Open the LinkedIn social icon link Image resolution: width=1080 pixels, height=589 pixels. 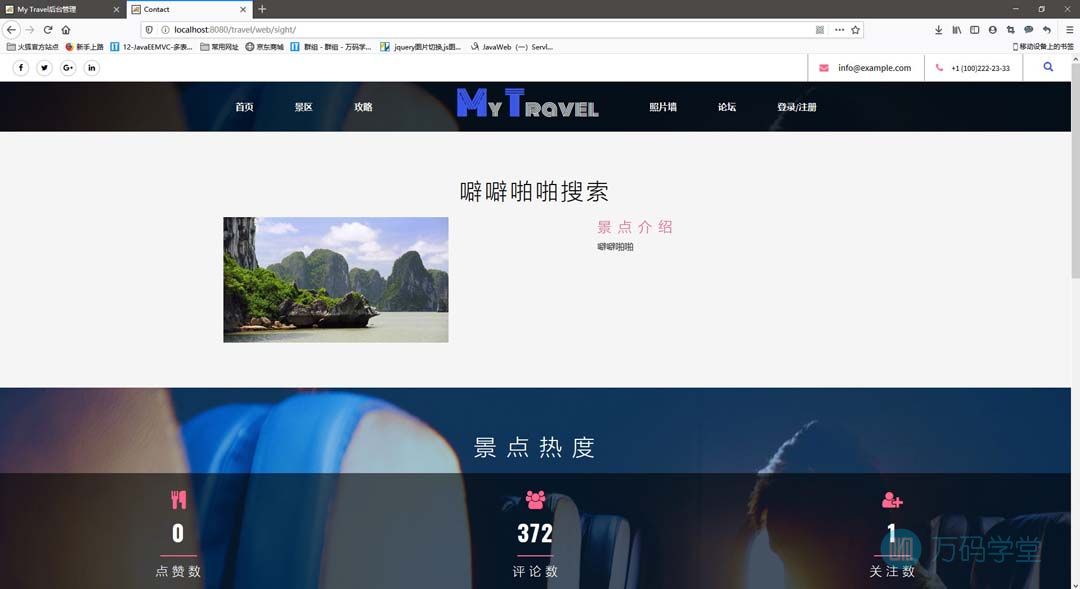coord(92,68)
